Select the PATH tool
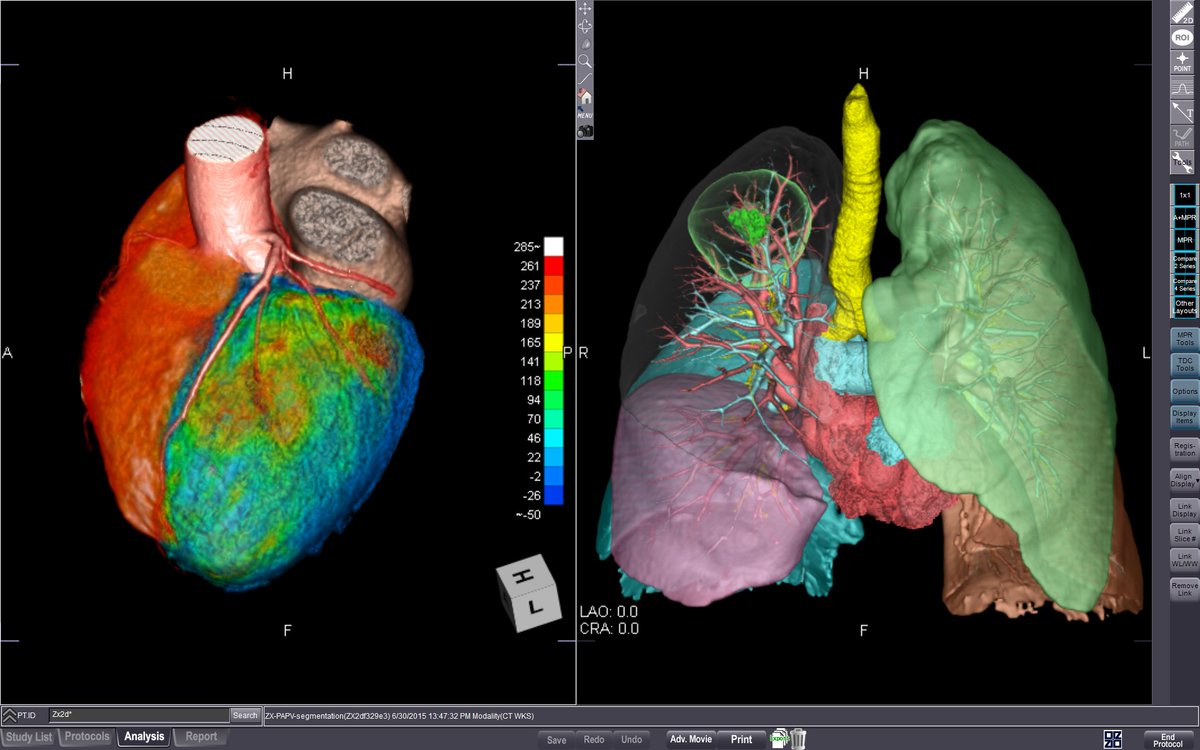The width and height of the screenshot is (1200, 750). [x=1182, y=138]
